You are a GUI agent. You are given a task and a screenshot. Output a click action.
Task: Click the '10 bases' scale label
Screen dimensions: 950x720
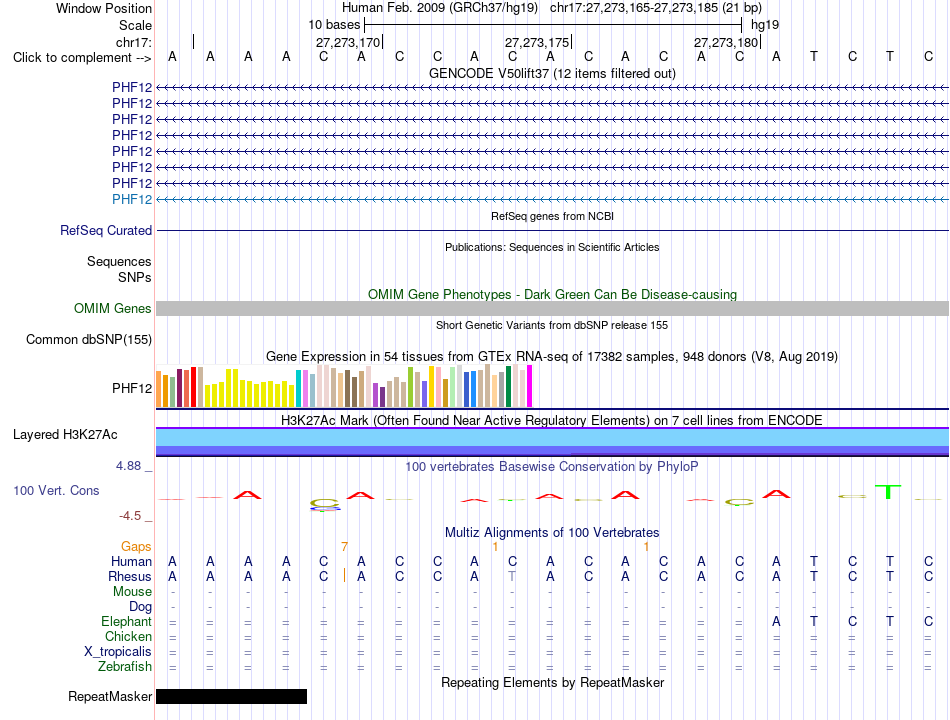pos(334,25)
